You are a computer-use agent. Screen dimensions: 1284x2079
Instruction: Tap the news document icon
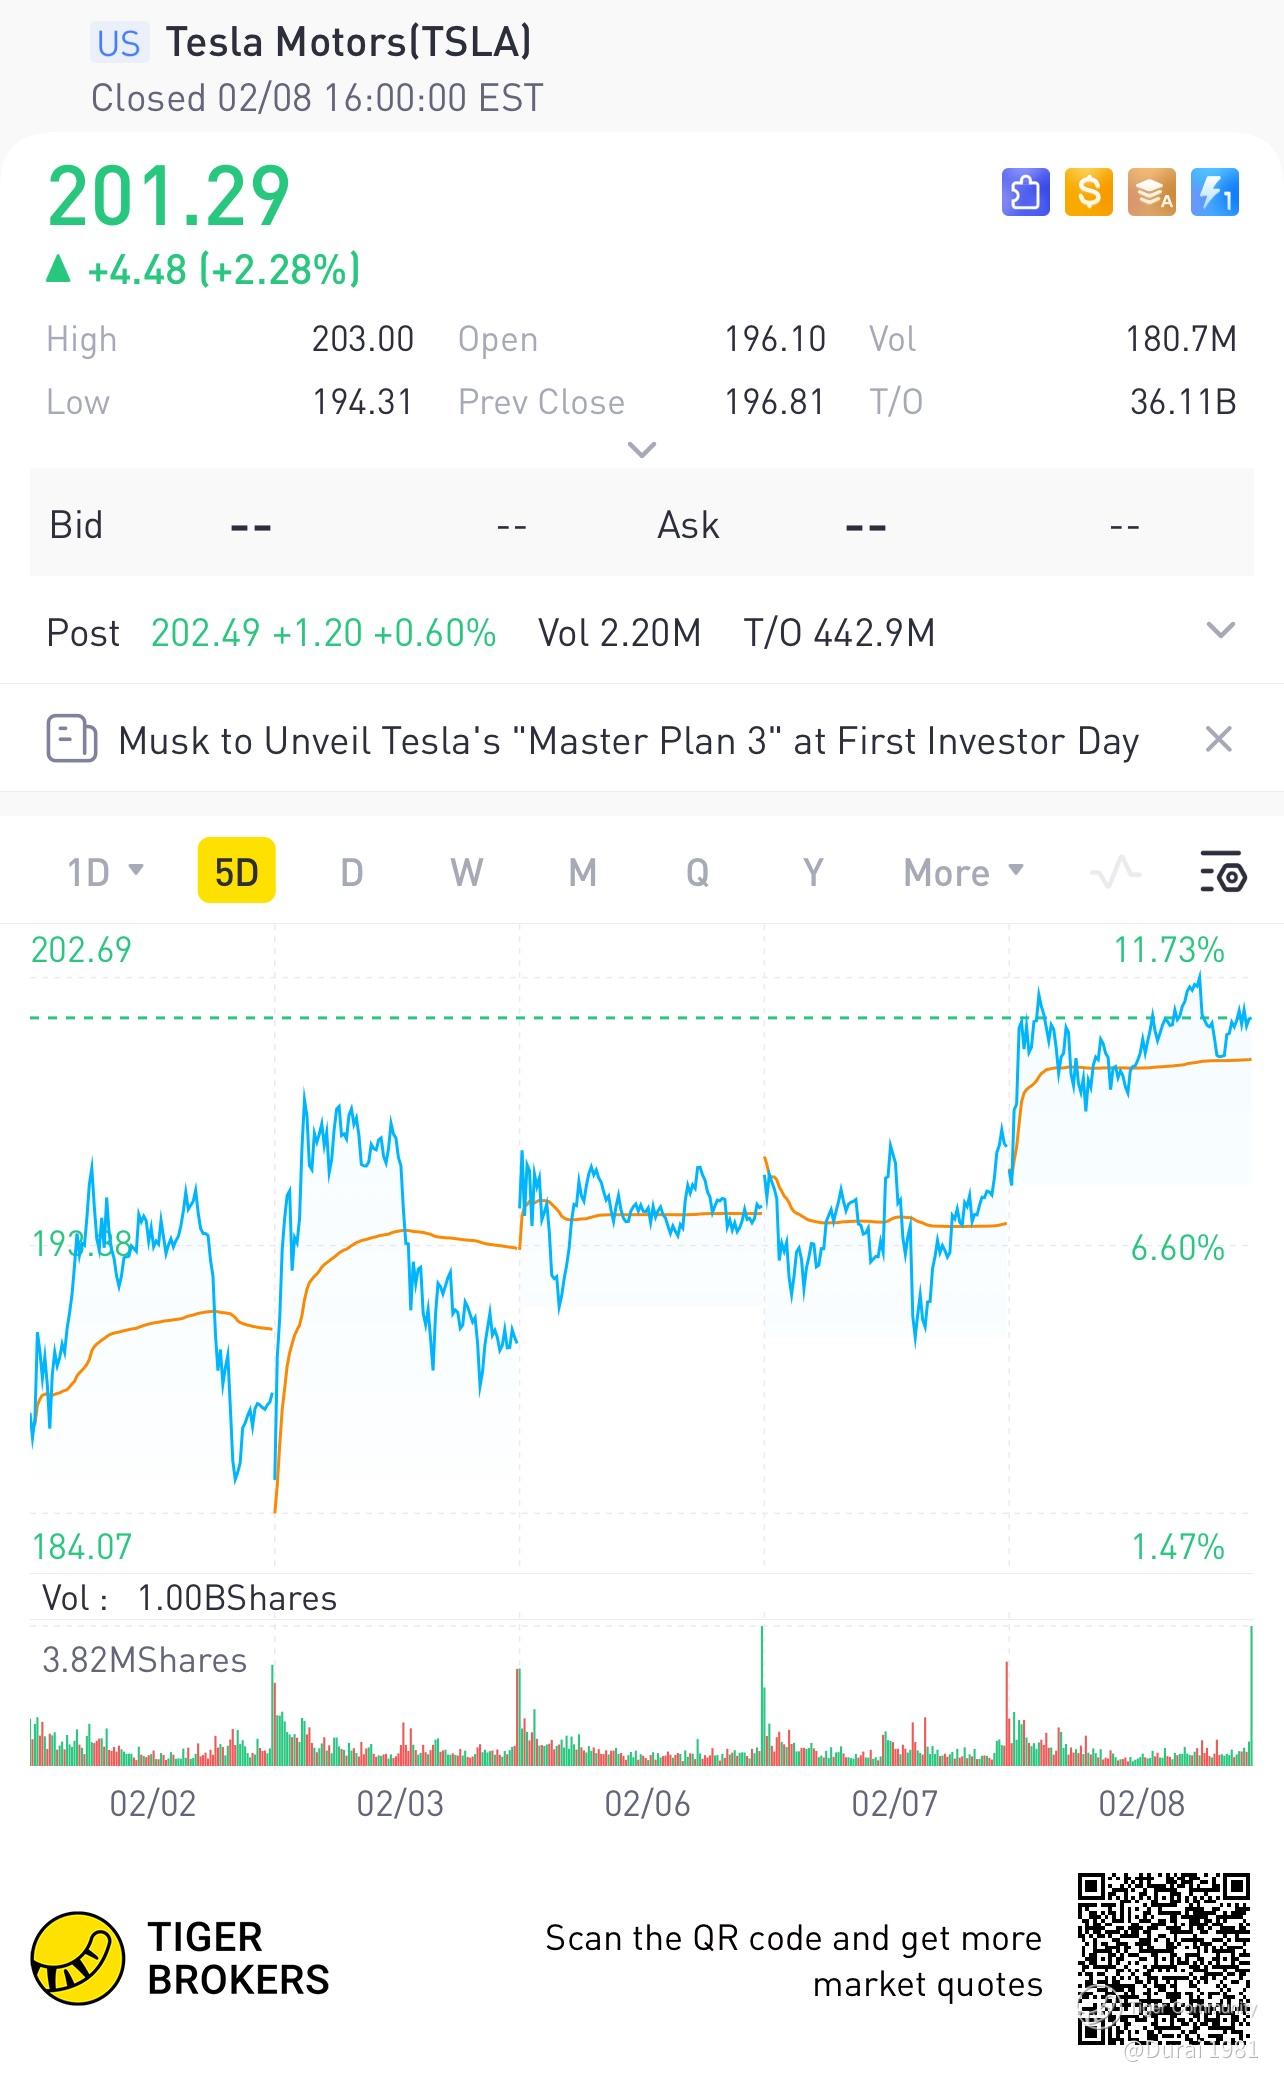click(x=72, y=740)
